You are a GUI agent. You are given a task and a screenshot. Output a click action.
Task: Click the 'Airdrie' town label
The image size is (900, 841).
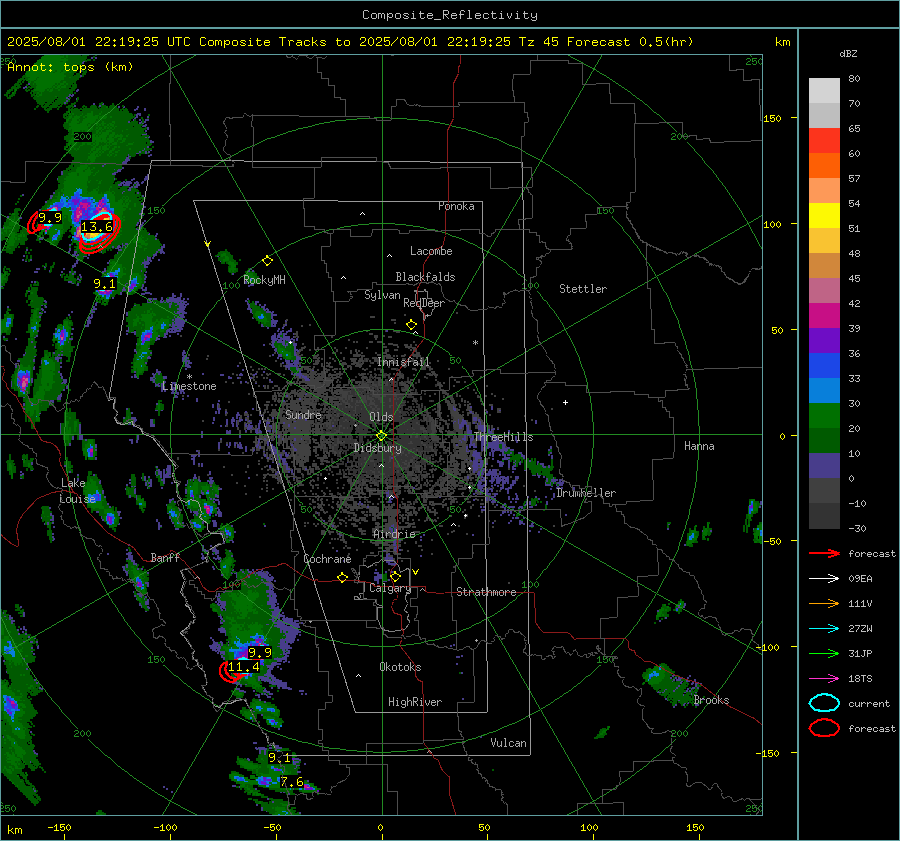click(x=394, y=534)
